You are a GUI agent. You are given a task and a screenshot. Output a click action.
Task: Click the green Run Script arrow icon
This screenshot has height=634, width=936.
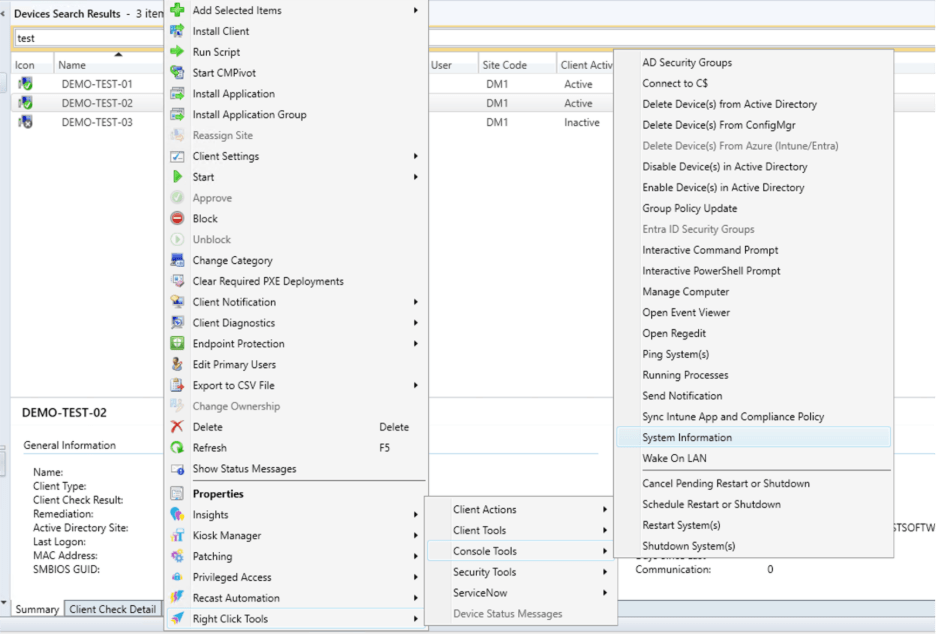click(x=177, y=52)
